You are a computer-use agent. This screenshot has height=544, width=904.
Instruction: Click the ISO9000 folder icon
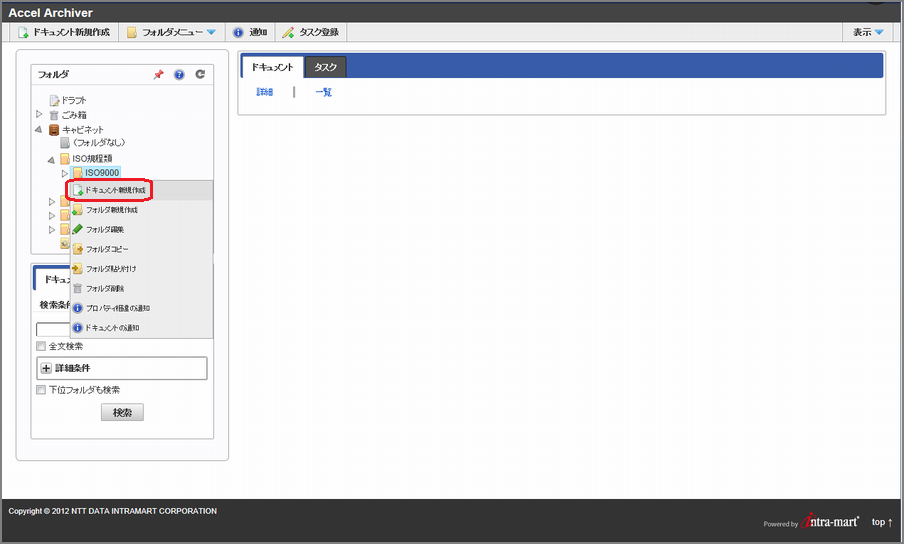click(77, 172)
